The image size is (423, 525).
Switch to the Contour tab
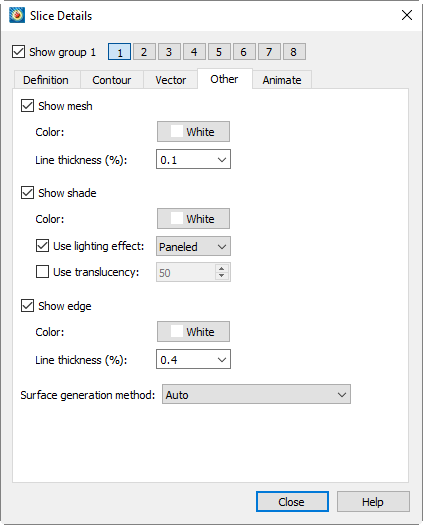tap(112, 80)
